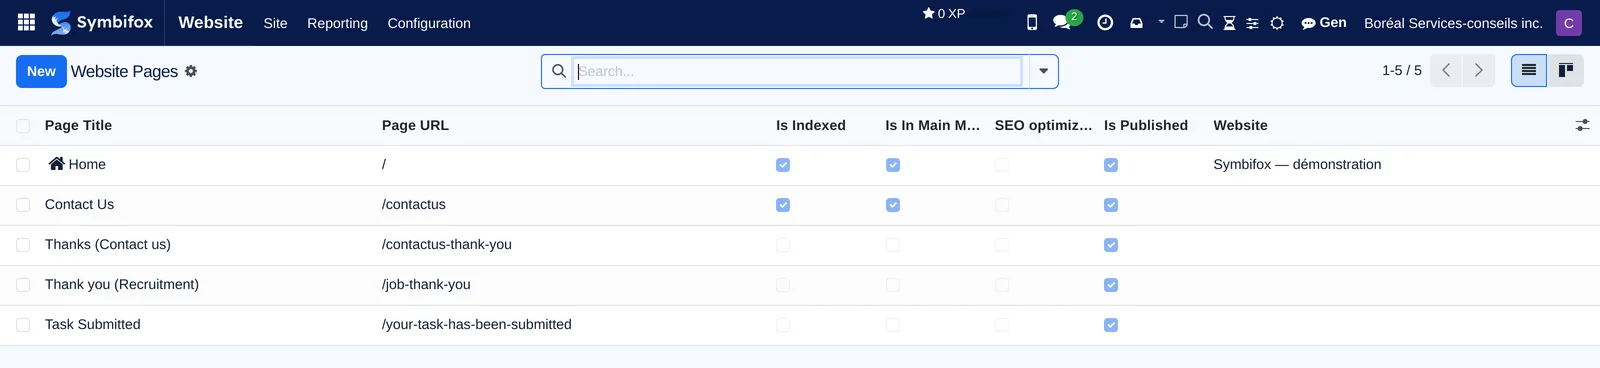Open the mobile phone preview icon
The width and height of the screenshot is (1600, 368).
pos(1032,22)
